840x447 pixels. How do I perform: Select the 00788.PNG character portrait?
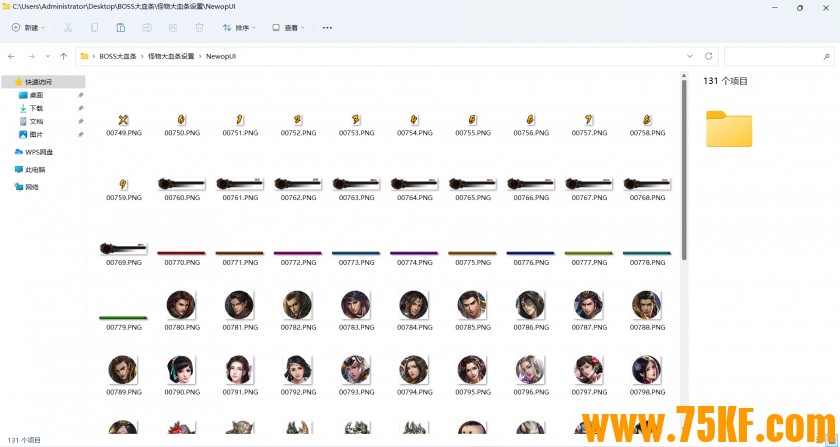(x=647, y=305)
